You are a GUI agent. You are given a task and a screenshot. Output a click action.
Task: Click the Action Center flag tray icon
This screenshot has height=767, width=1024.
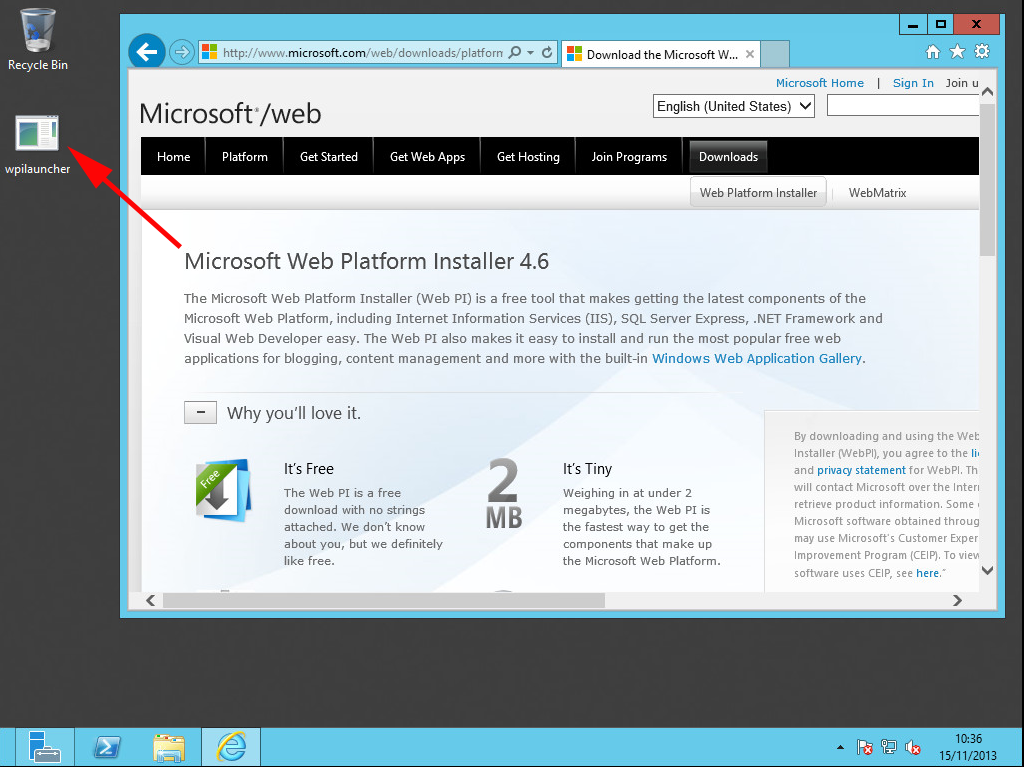pyautogui.click(x=865, y=747)
